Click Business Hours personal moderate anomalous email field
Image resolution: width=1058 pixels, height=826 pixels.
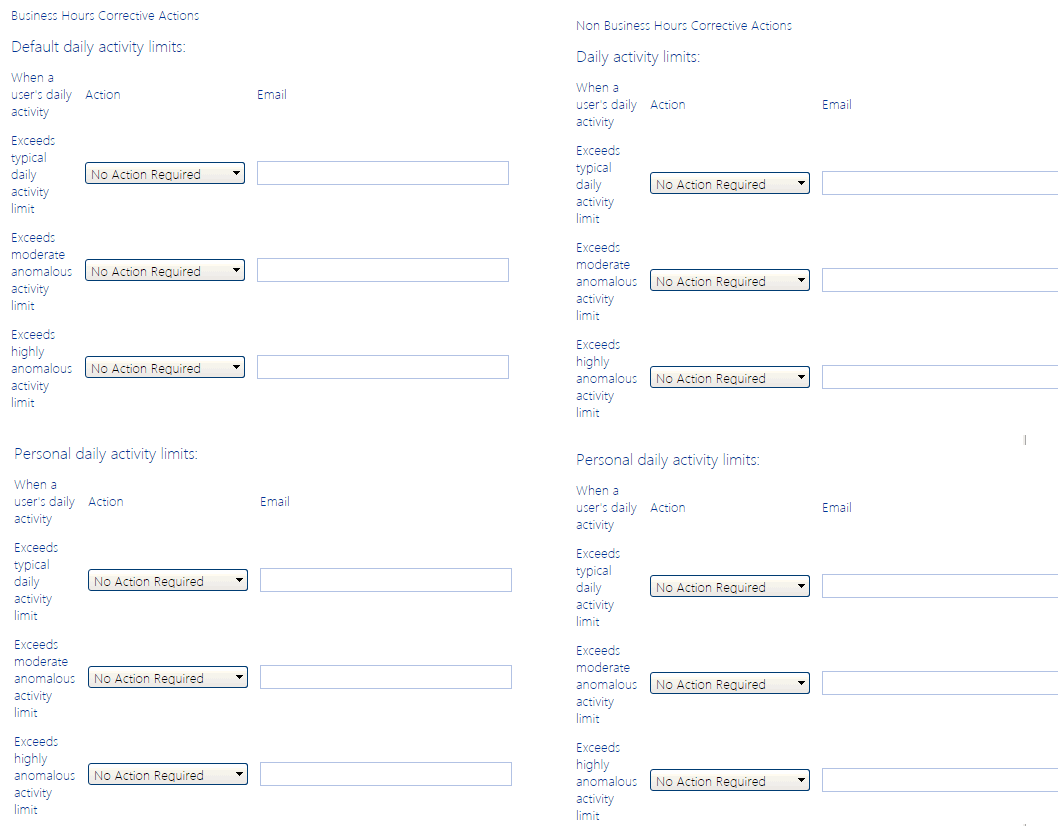(x=386, y=677)
